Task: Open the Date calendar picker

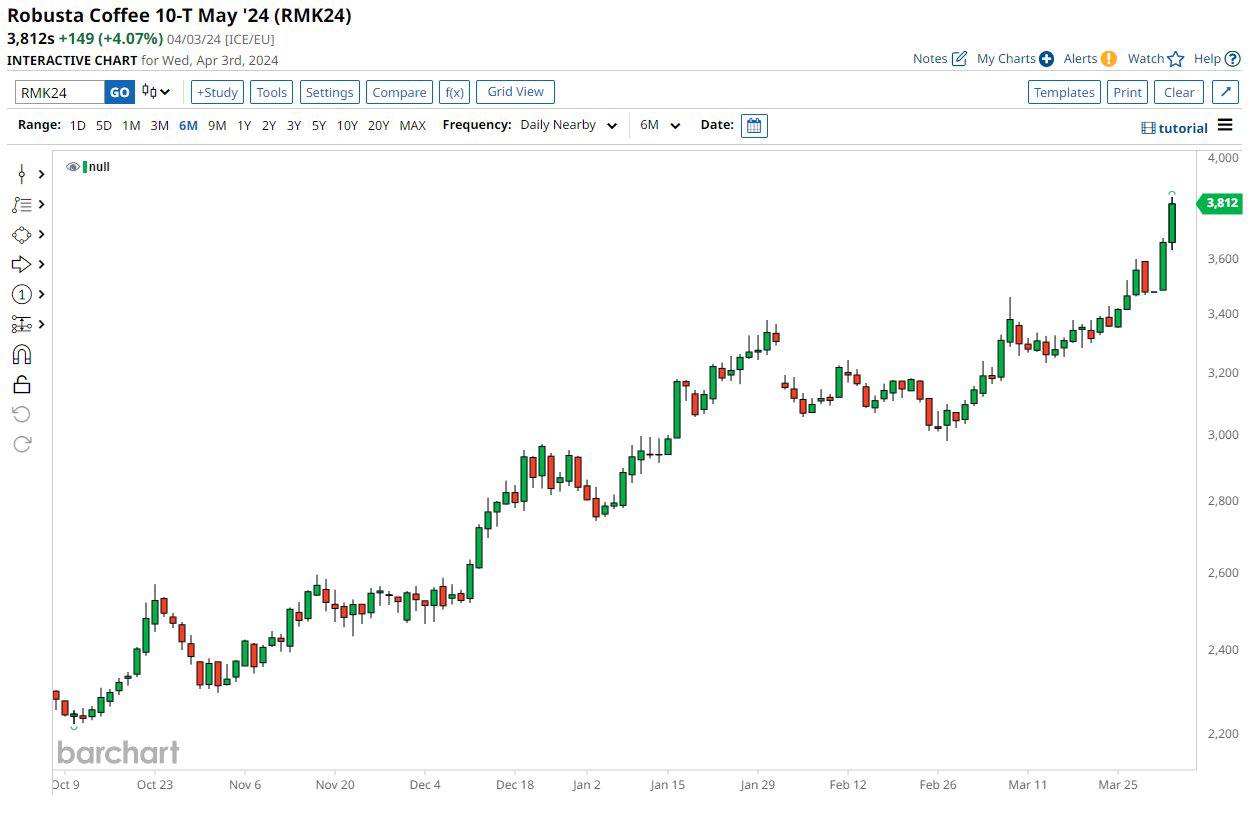Action: [754, 126]
